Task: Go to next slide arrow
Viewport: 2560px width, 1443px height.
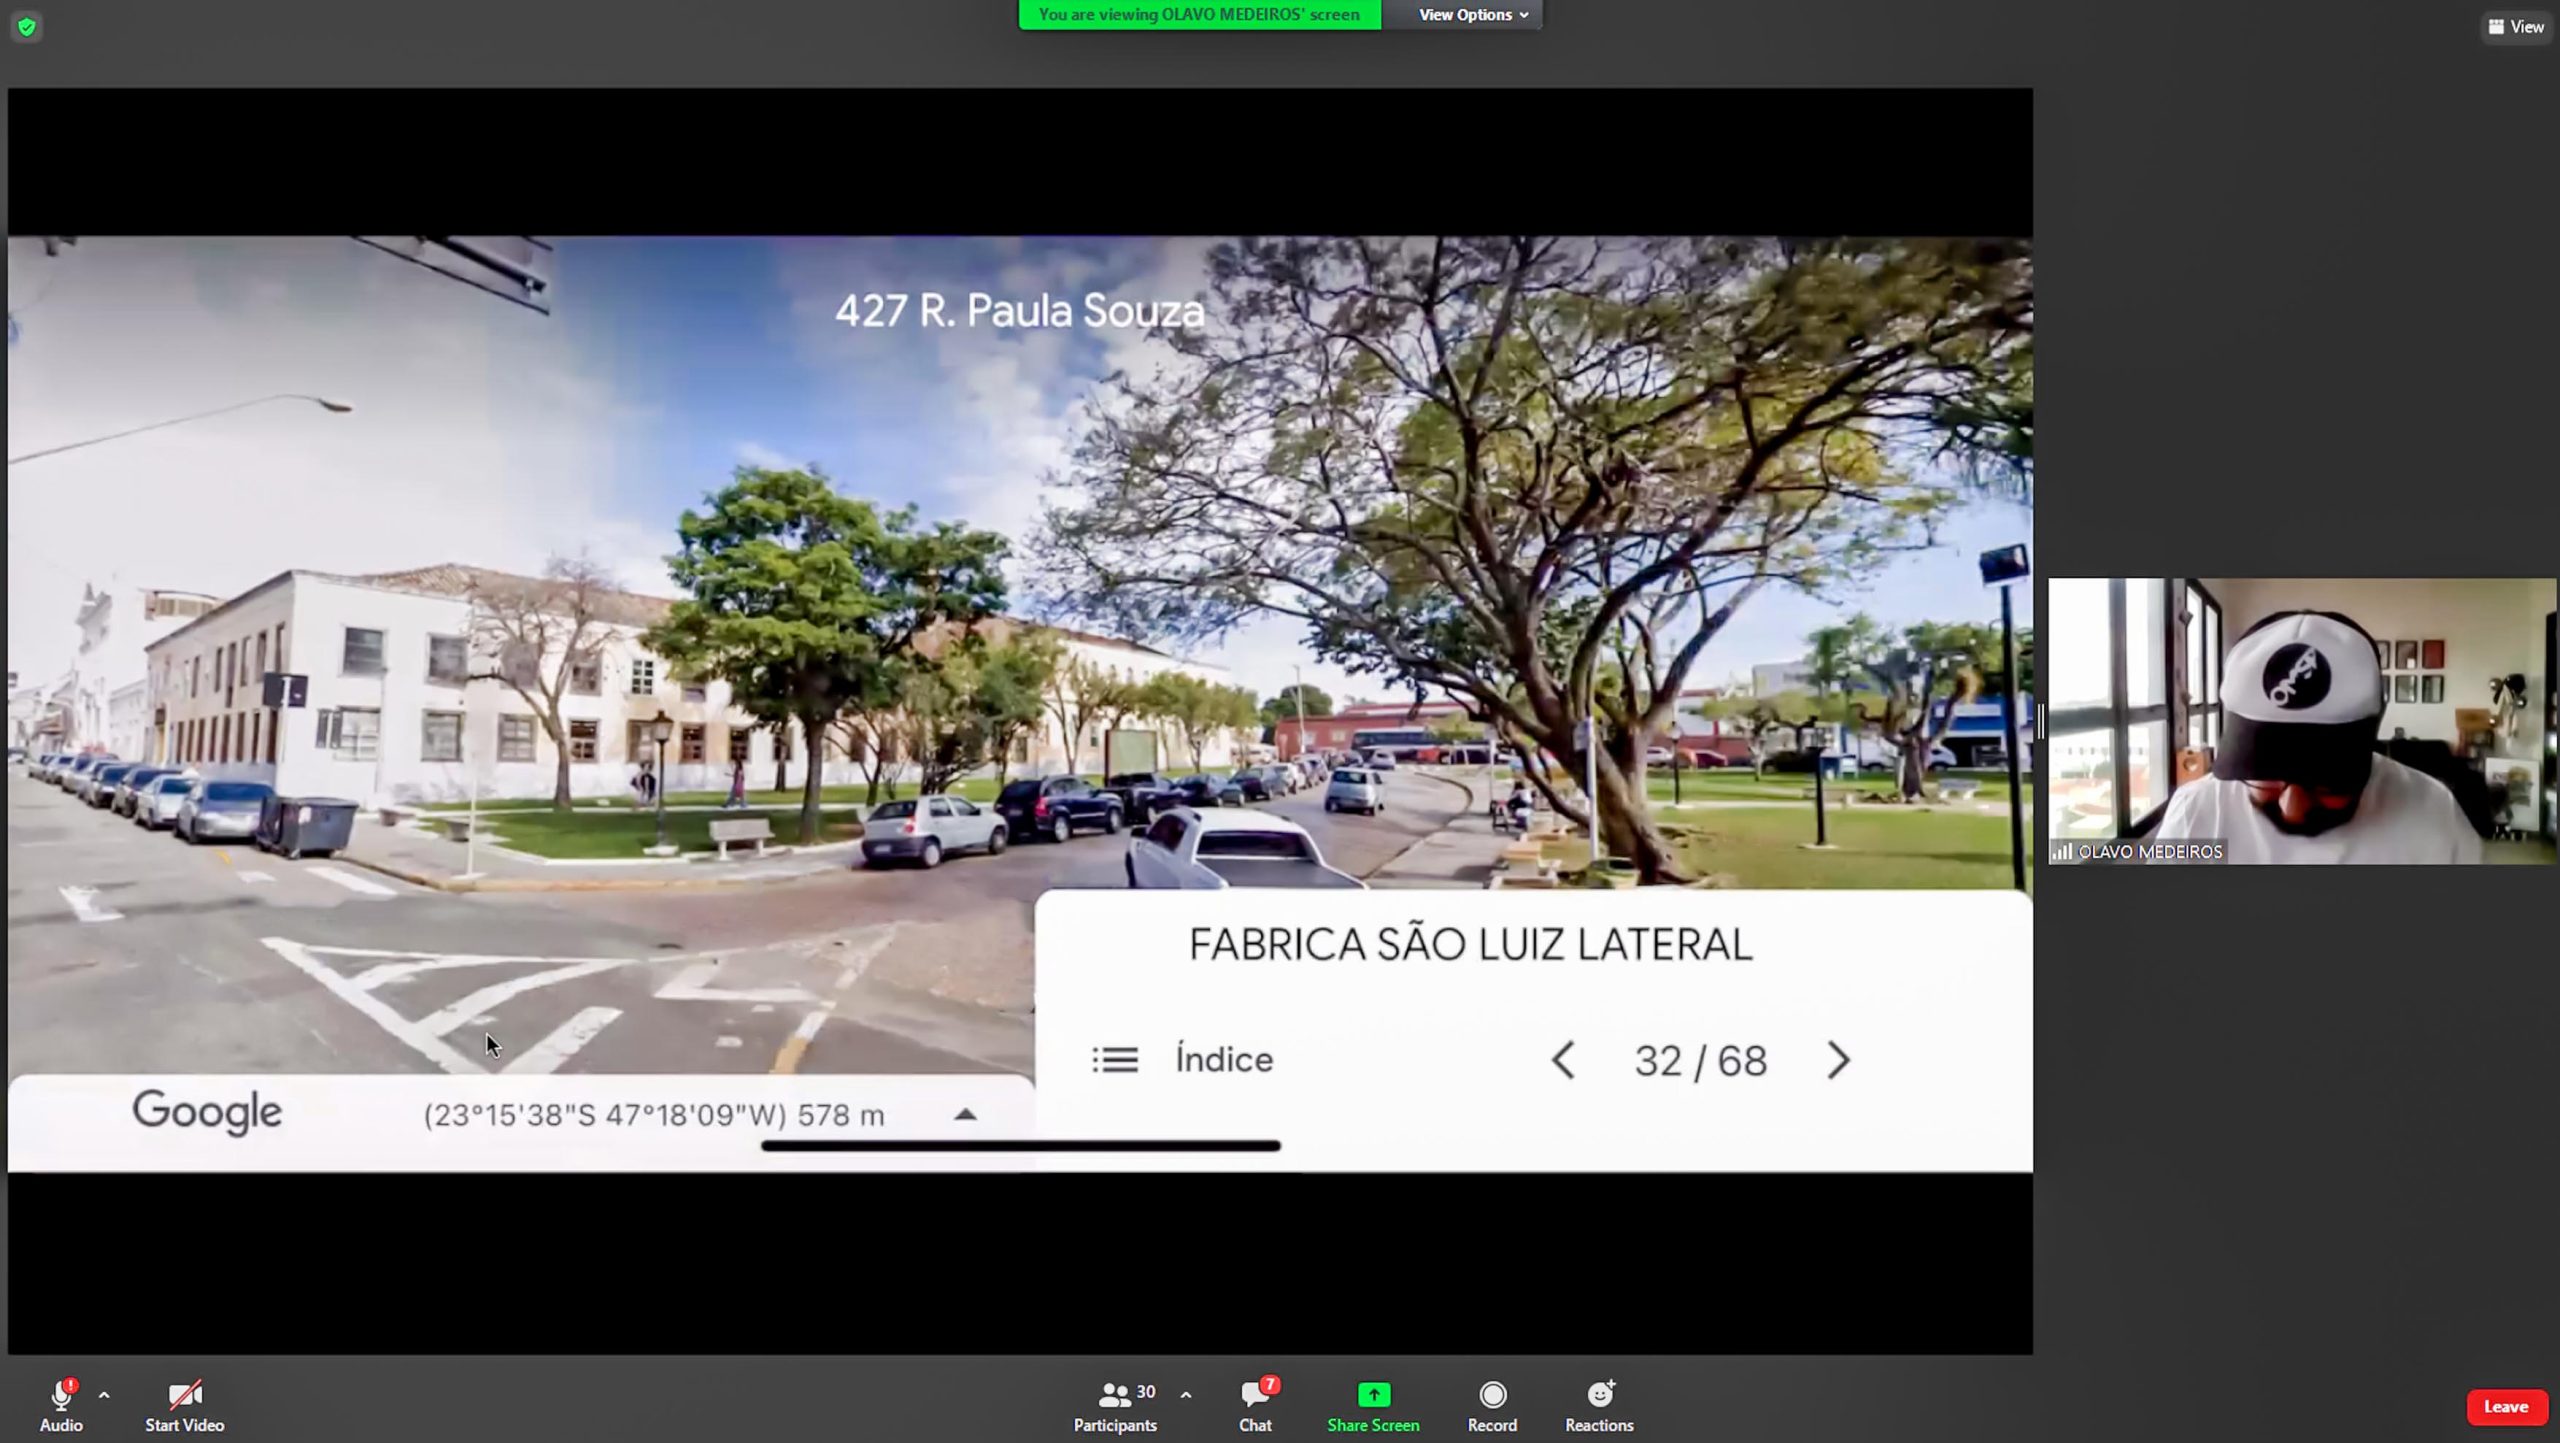Action: pos(1838,1060)
